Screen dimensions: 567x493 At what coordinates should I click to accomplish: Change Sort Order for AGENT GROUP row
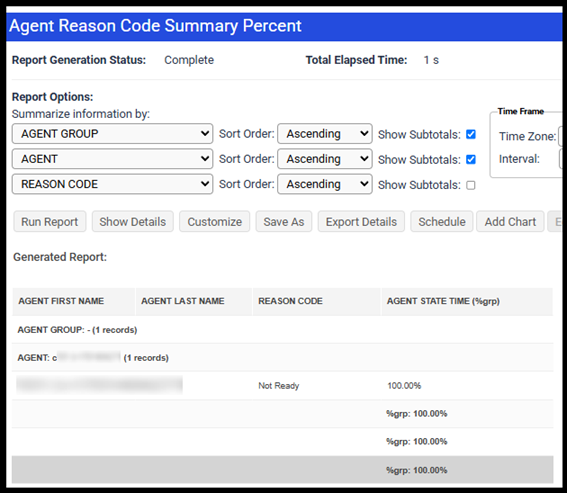[325, 134]
